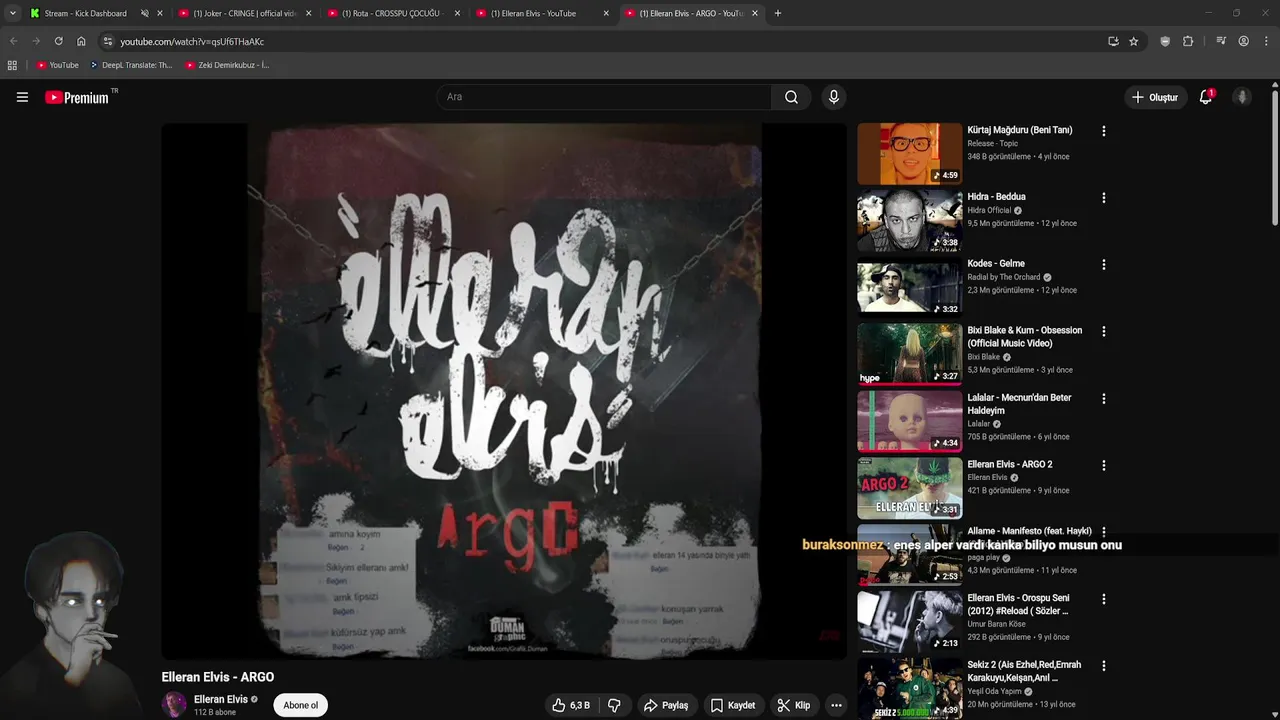Start voice search with microphone icon

point(833,97)
